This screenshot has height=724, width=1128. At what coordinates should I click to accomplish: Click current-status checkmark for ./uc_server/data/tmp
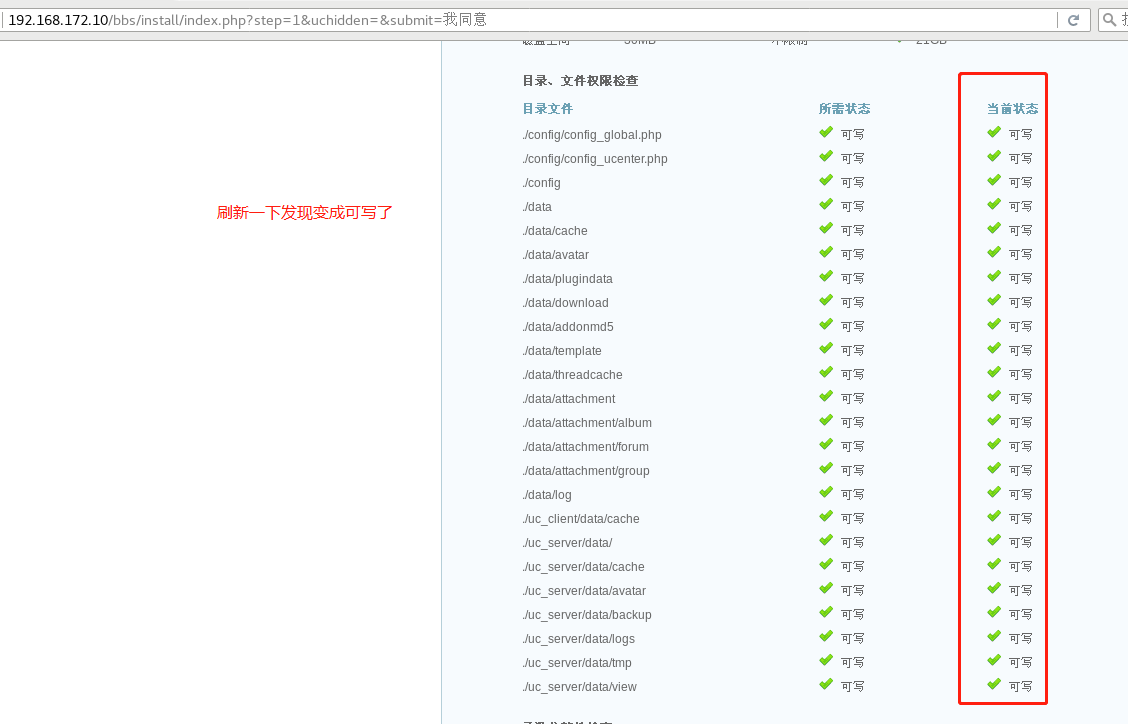click(x=994, y=660)
